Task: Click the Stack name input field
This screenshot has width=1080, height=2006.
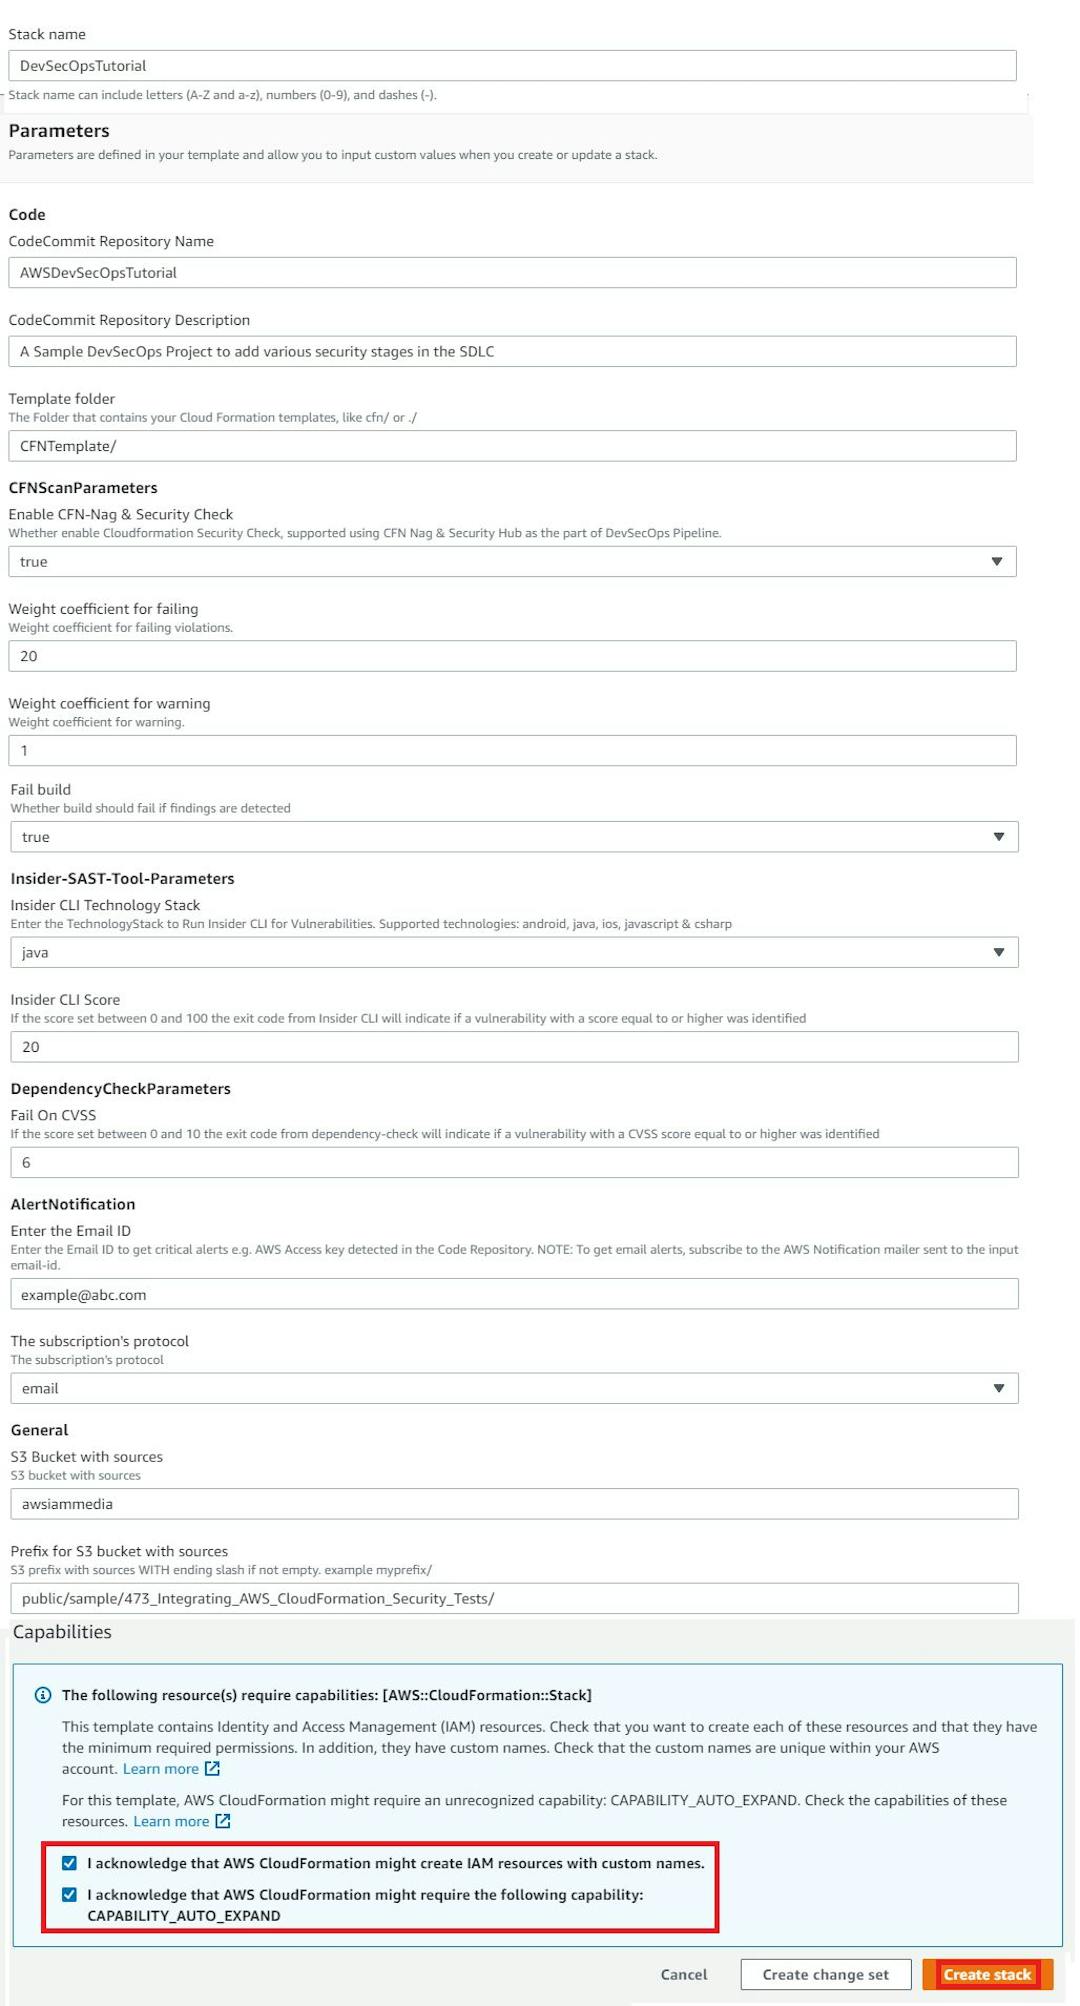Action: tap(512, 65)
